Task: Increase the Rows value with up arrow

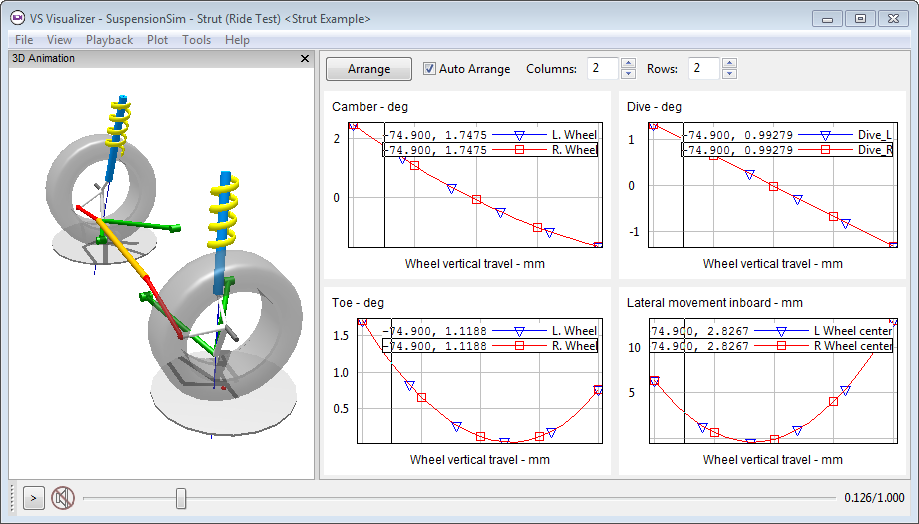Action: 729,64
